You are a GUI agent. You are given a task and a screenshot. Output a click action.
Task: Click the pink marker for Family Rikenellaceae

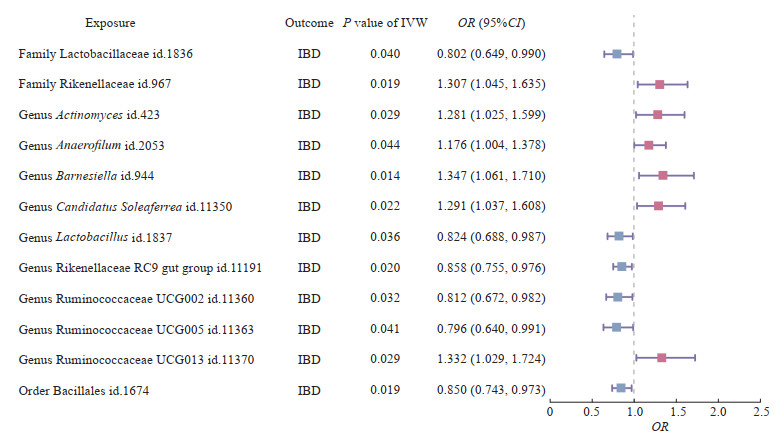pos(659,84)
